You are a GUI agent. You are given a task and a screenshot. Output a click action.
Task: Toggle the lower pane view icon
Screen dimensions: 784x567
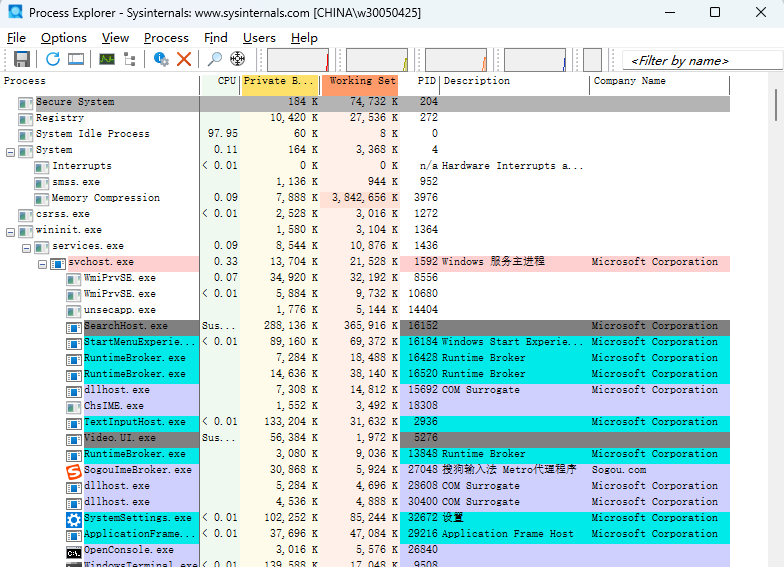pos(76,59)
